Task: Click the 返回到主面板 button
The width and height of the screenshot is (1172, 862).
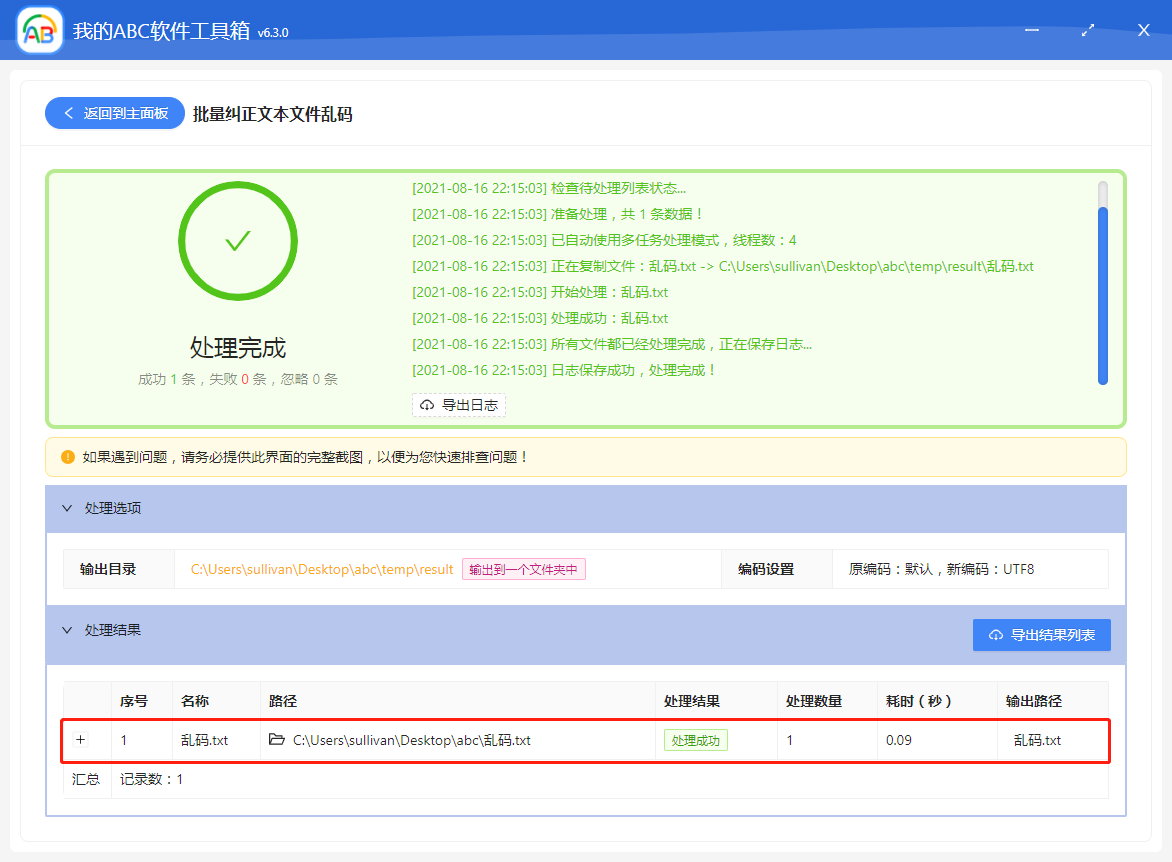Action: [114, 112]
